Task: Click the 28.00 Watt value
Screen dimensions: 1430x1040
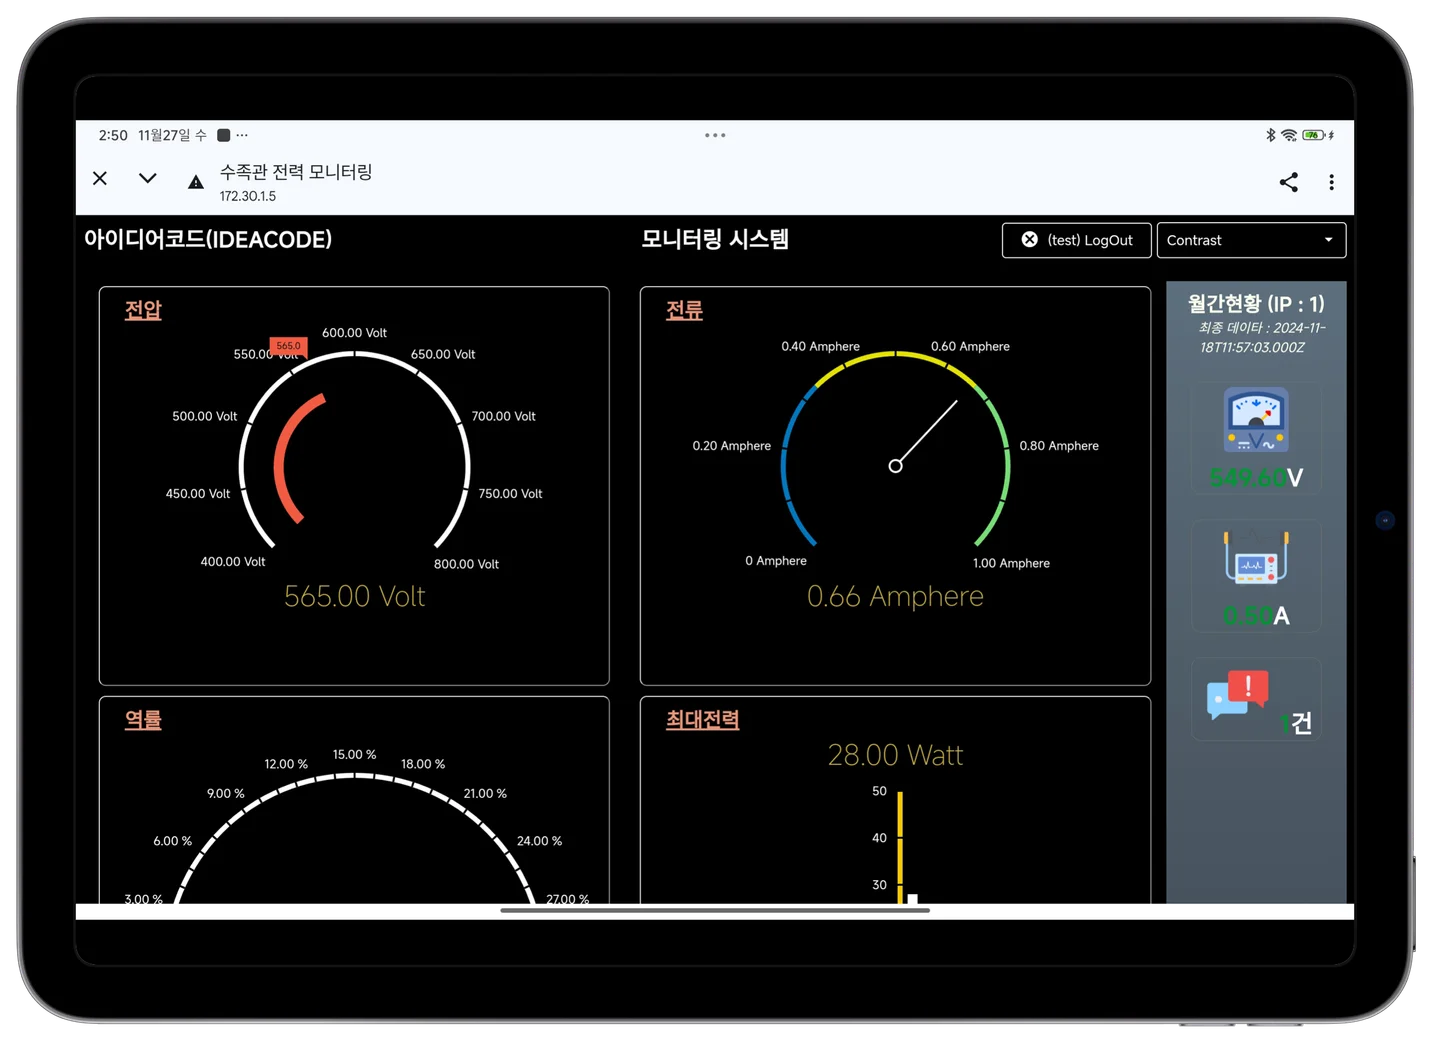Action: click(895, 755)
